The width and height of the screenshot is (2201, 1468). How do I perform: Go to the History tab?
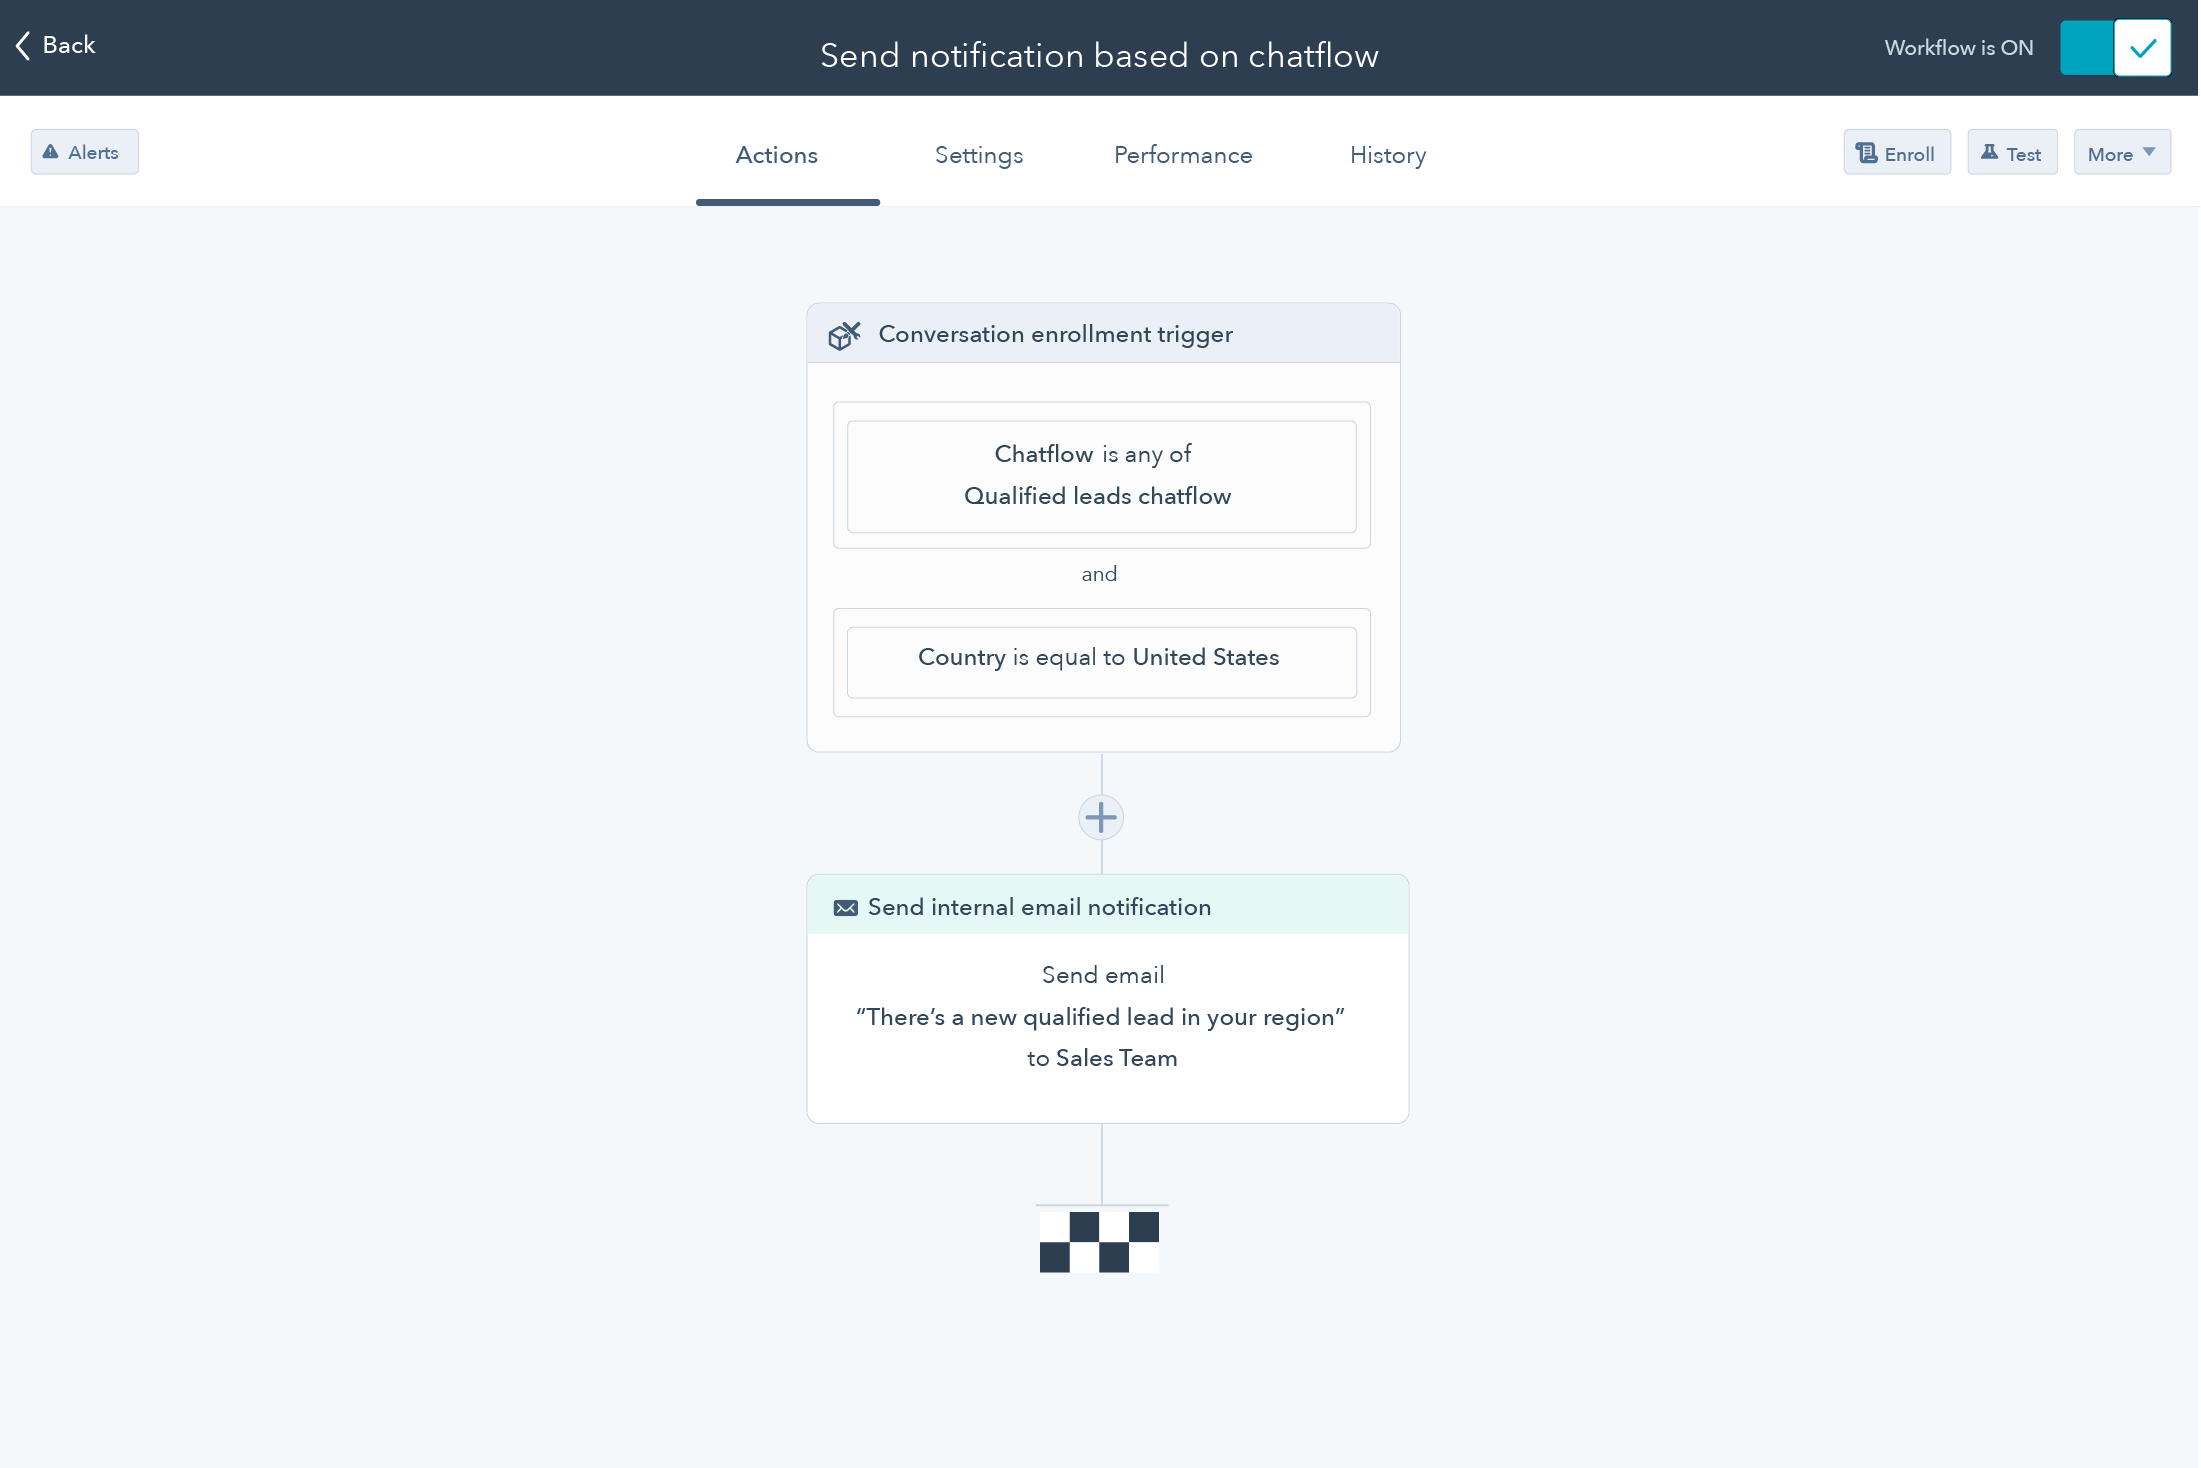1387,155
